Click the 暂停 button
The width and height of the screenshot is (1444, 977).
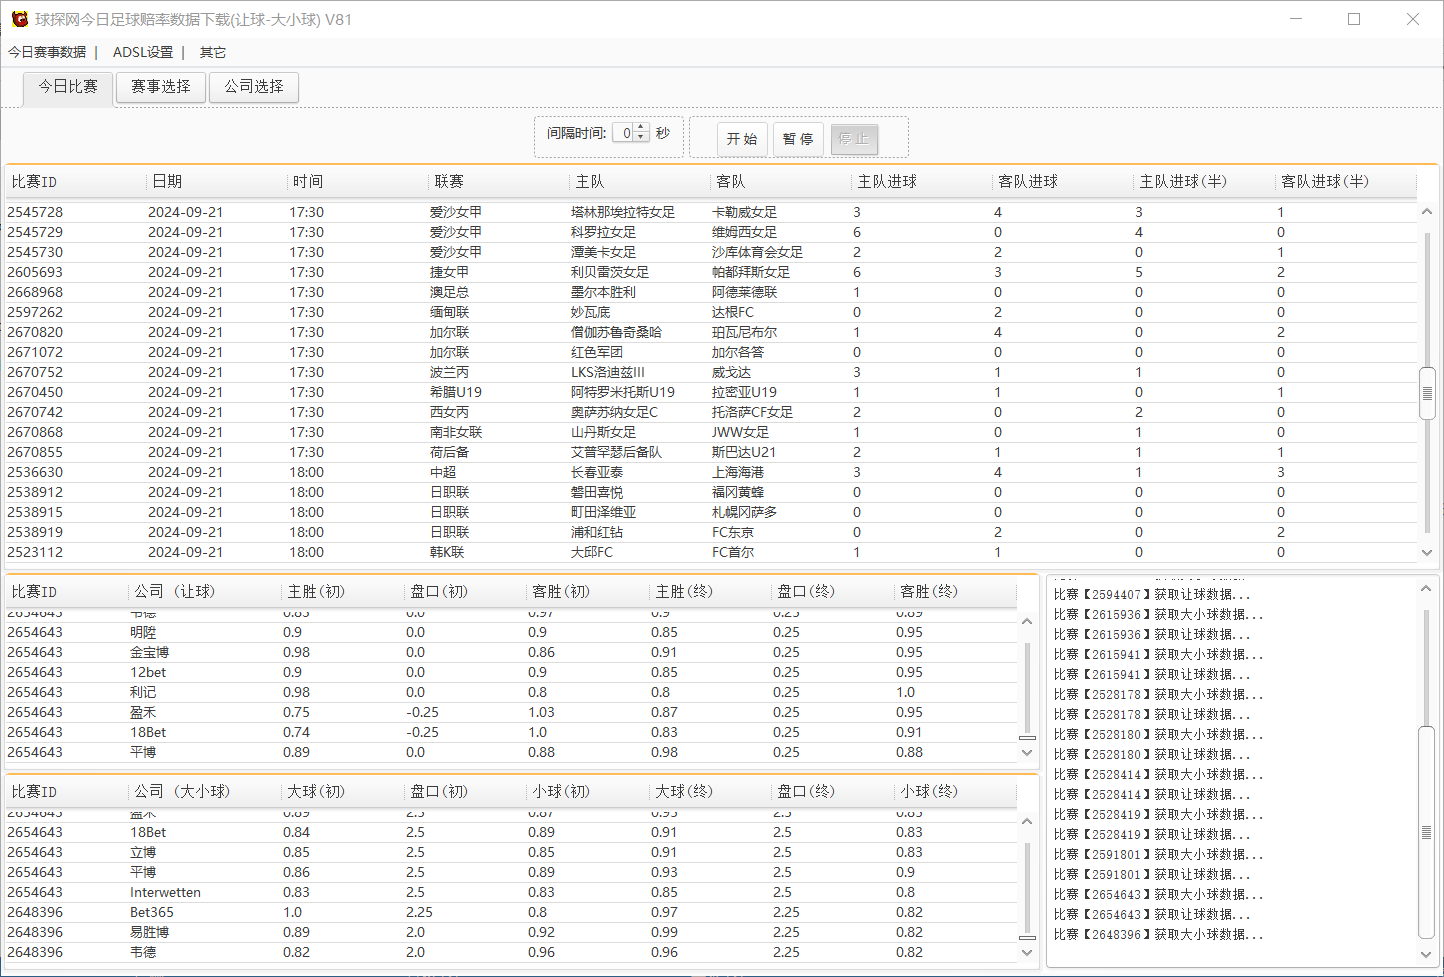798,139
